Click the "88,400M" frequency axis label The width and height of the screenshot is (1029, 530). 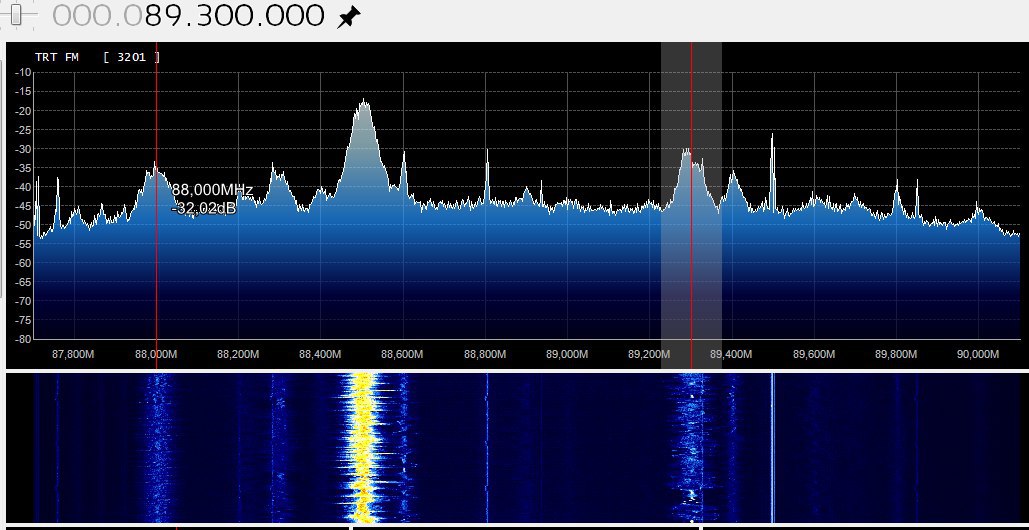(320, 354)
